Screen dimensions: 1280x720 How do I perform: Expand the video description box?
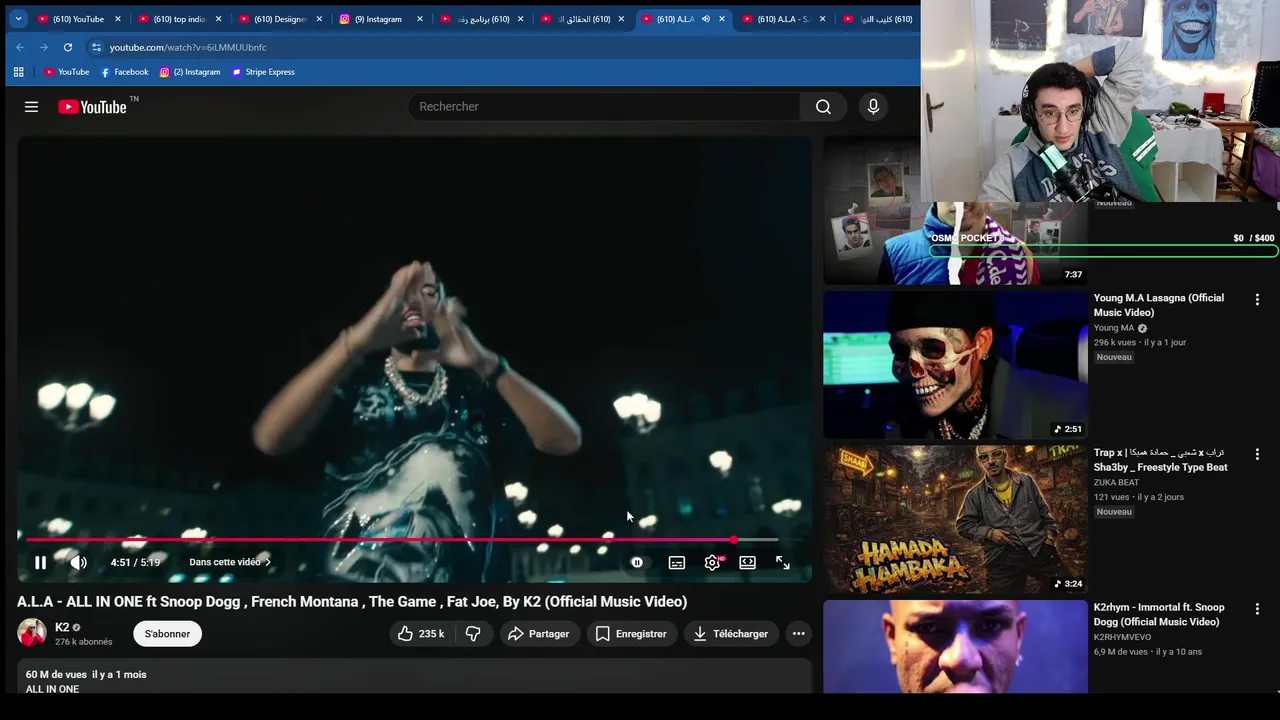click(x=414, y=677)
